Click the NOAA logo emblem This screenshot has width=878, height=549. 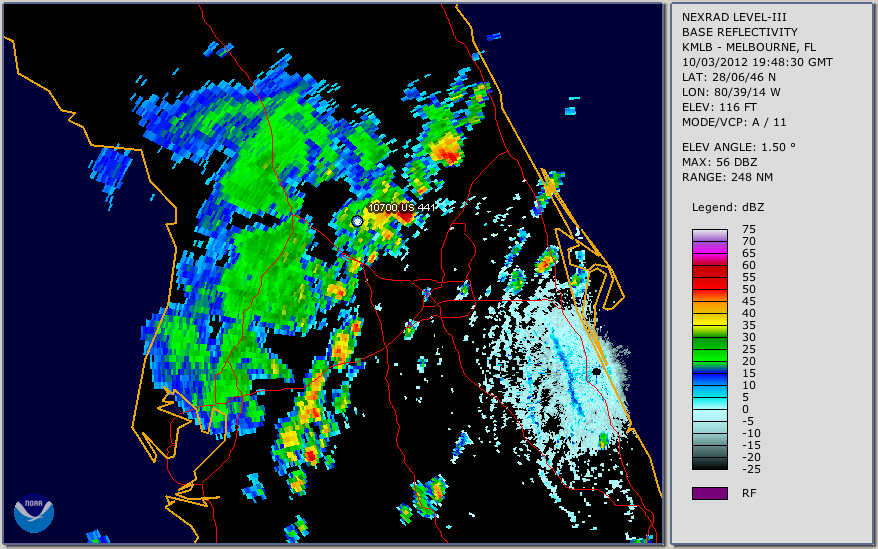[34, 513]
